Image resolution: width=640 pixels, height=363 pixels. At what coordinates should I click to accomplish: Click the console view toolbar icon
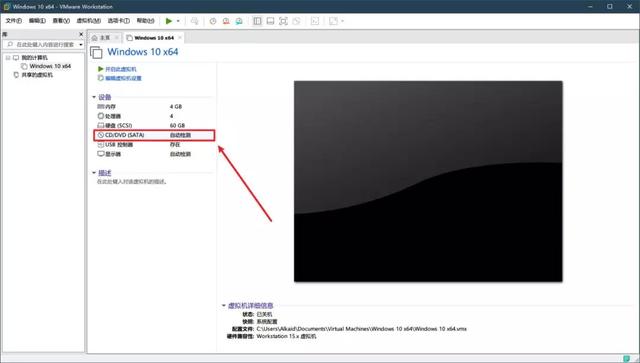[315, 21]
